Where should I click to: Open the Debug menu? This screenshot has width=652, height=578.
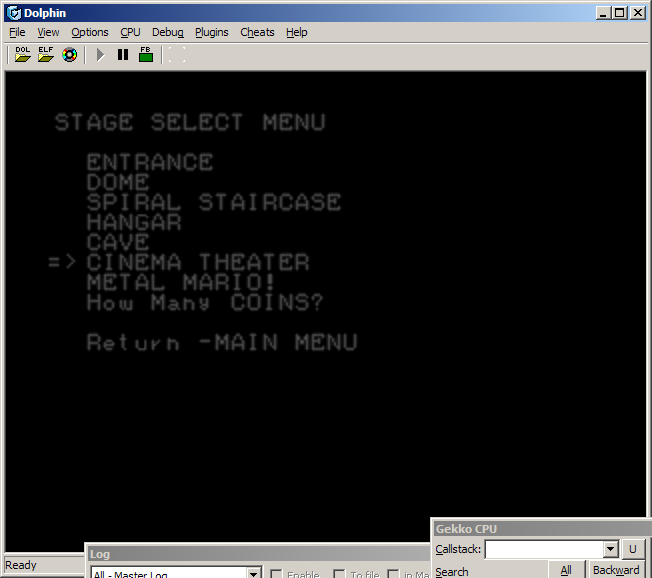pos(168,32)
